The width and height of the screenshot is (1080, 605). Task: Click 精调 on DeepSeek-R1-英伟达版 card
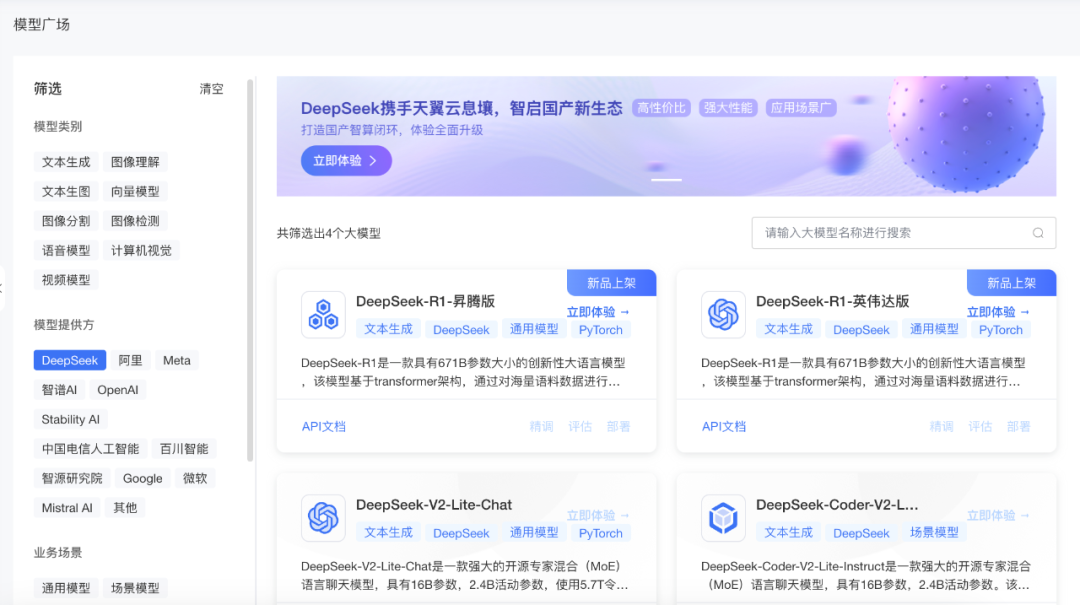[942, 427]
